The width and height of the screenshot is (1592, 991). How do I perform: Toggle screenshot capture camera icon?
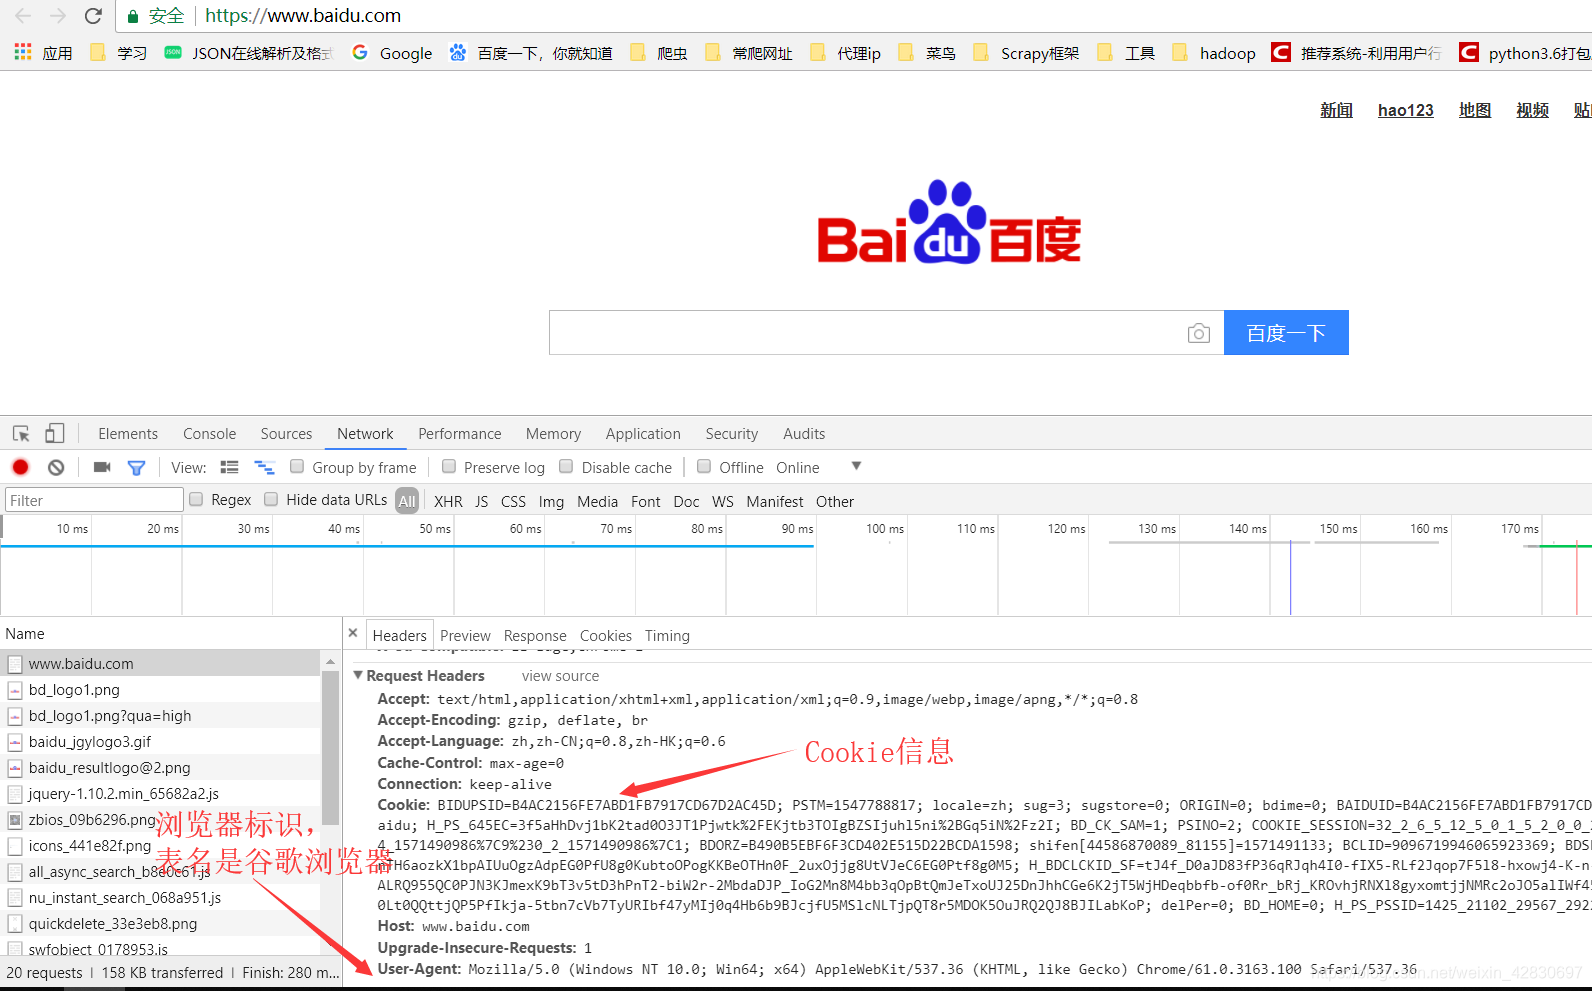pyautogui.click(x=102, y=467)
